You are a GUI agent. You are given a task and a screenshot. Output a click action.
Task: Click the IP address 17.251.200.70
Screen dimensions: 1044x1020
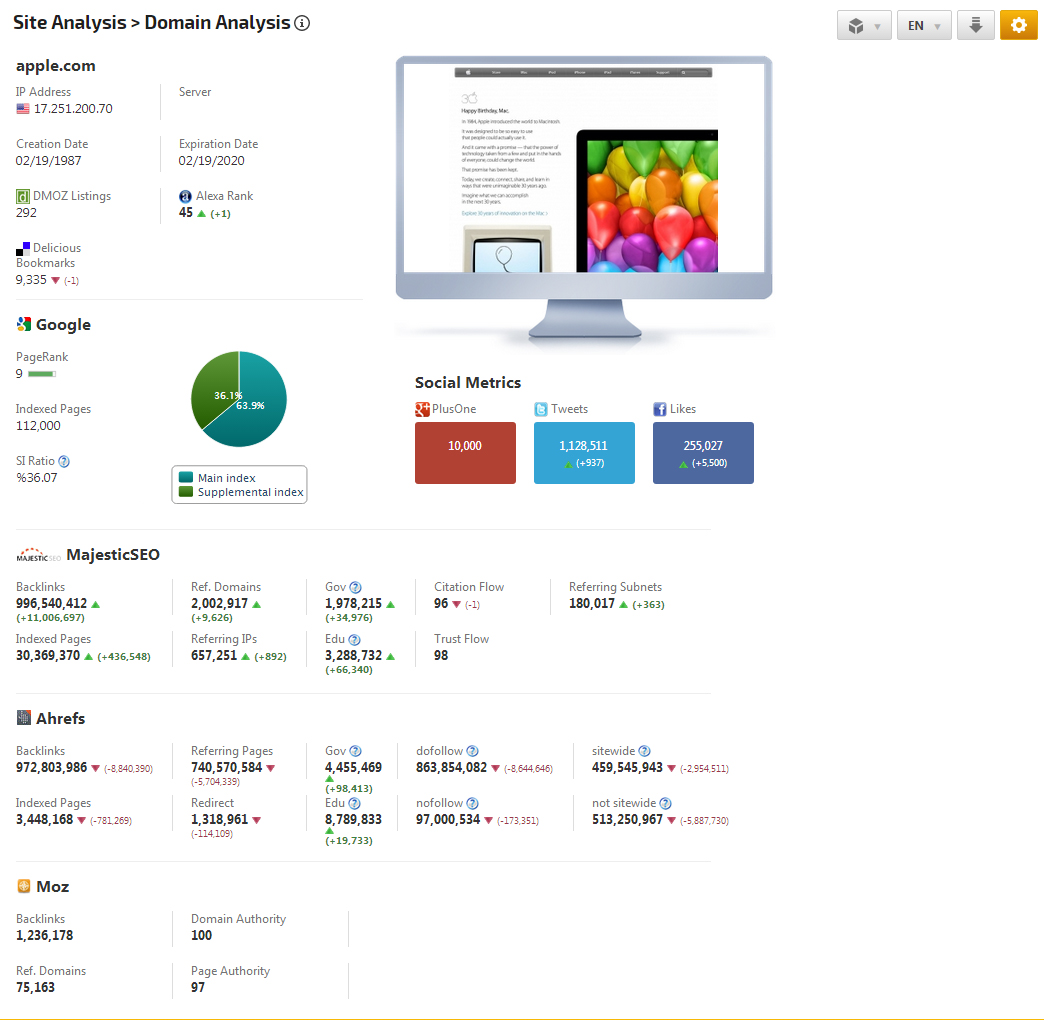pyautogui.click(x=73, y=109)
